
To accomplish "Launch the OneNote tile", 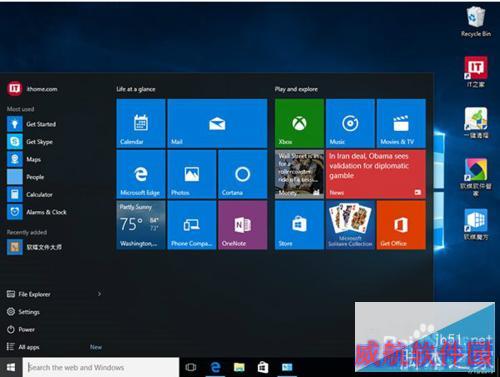I will click(243, 225).
